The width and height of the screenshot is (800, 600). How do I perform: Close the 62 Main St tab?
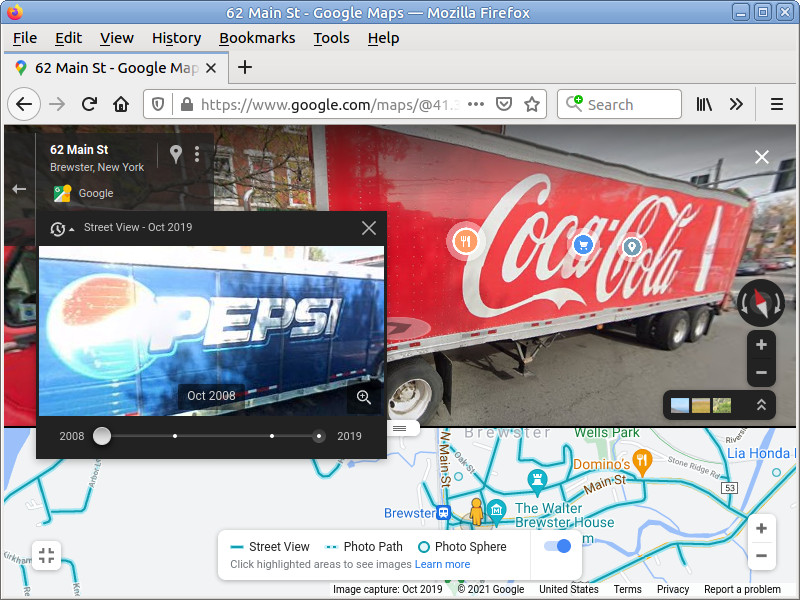coord(211,68)
